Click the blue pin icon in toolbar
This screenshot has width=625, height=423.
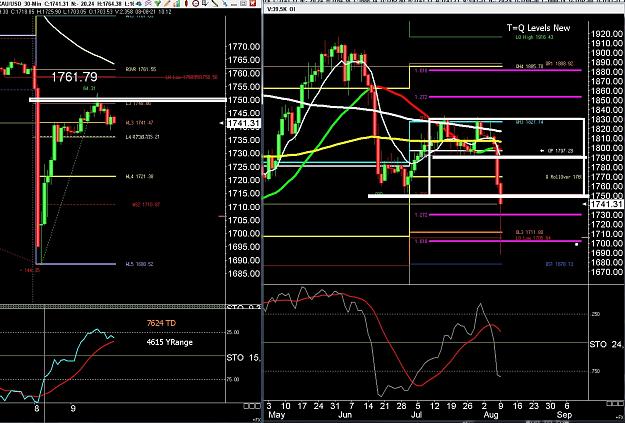(x=225, y=3)
